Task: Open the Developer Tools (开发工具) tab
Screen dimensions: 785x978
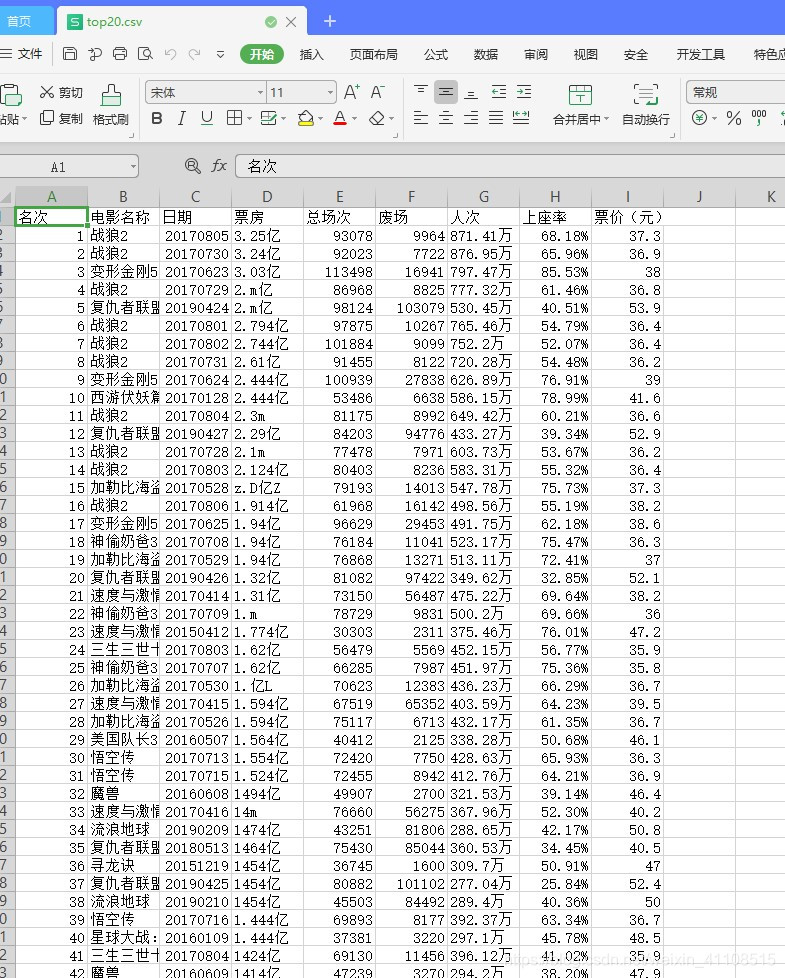Action: point(701,54)
